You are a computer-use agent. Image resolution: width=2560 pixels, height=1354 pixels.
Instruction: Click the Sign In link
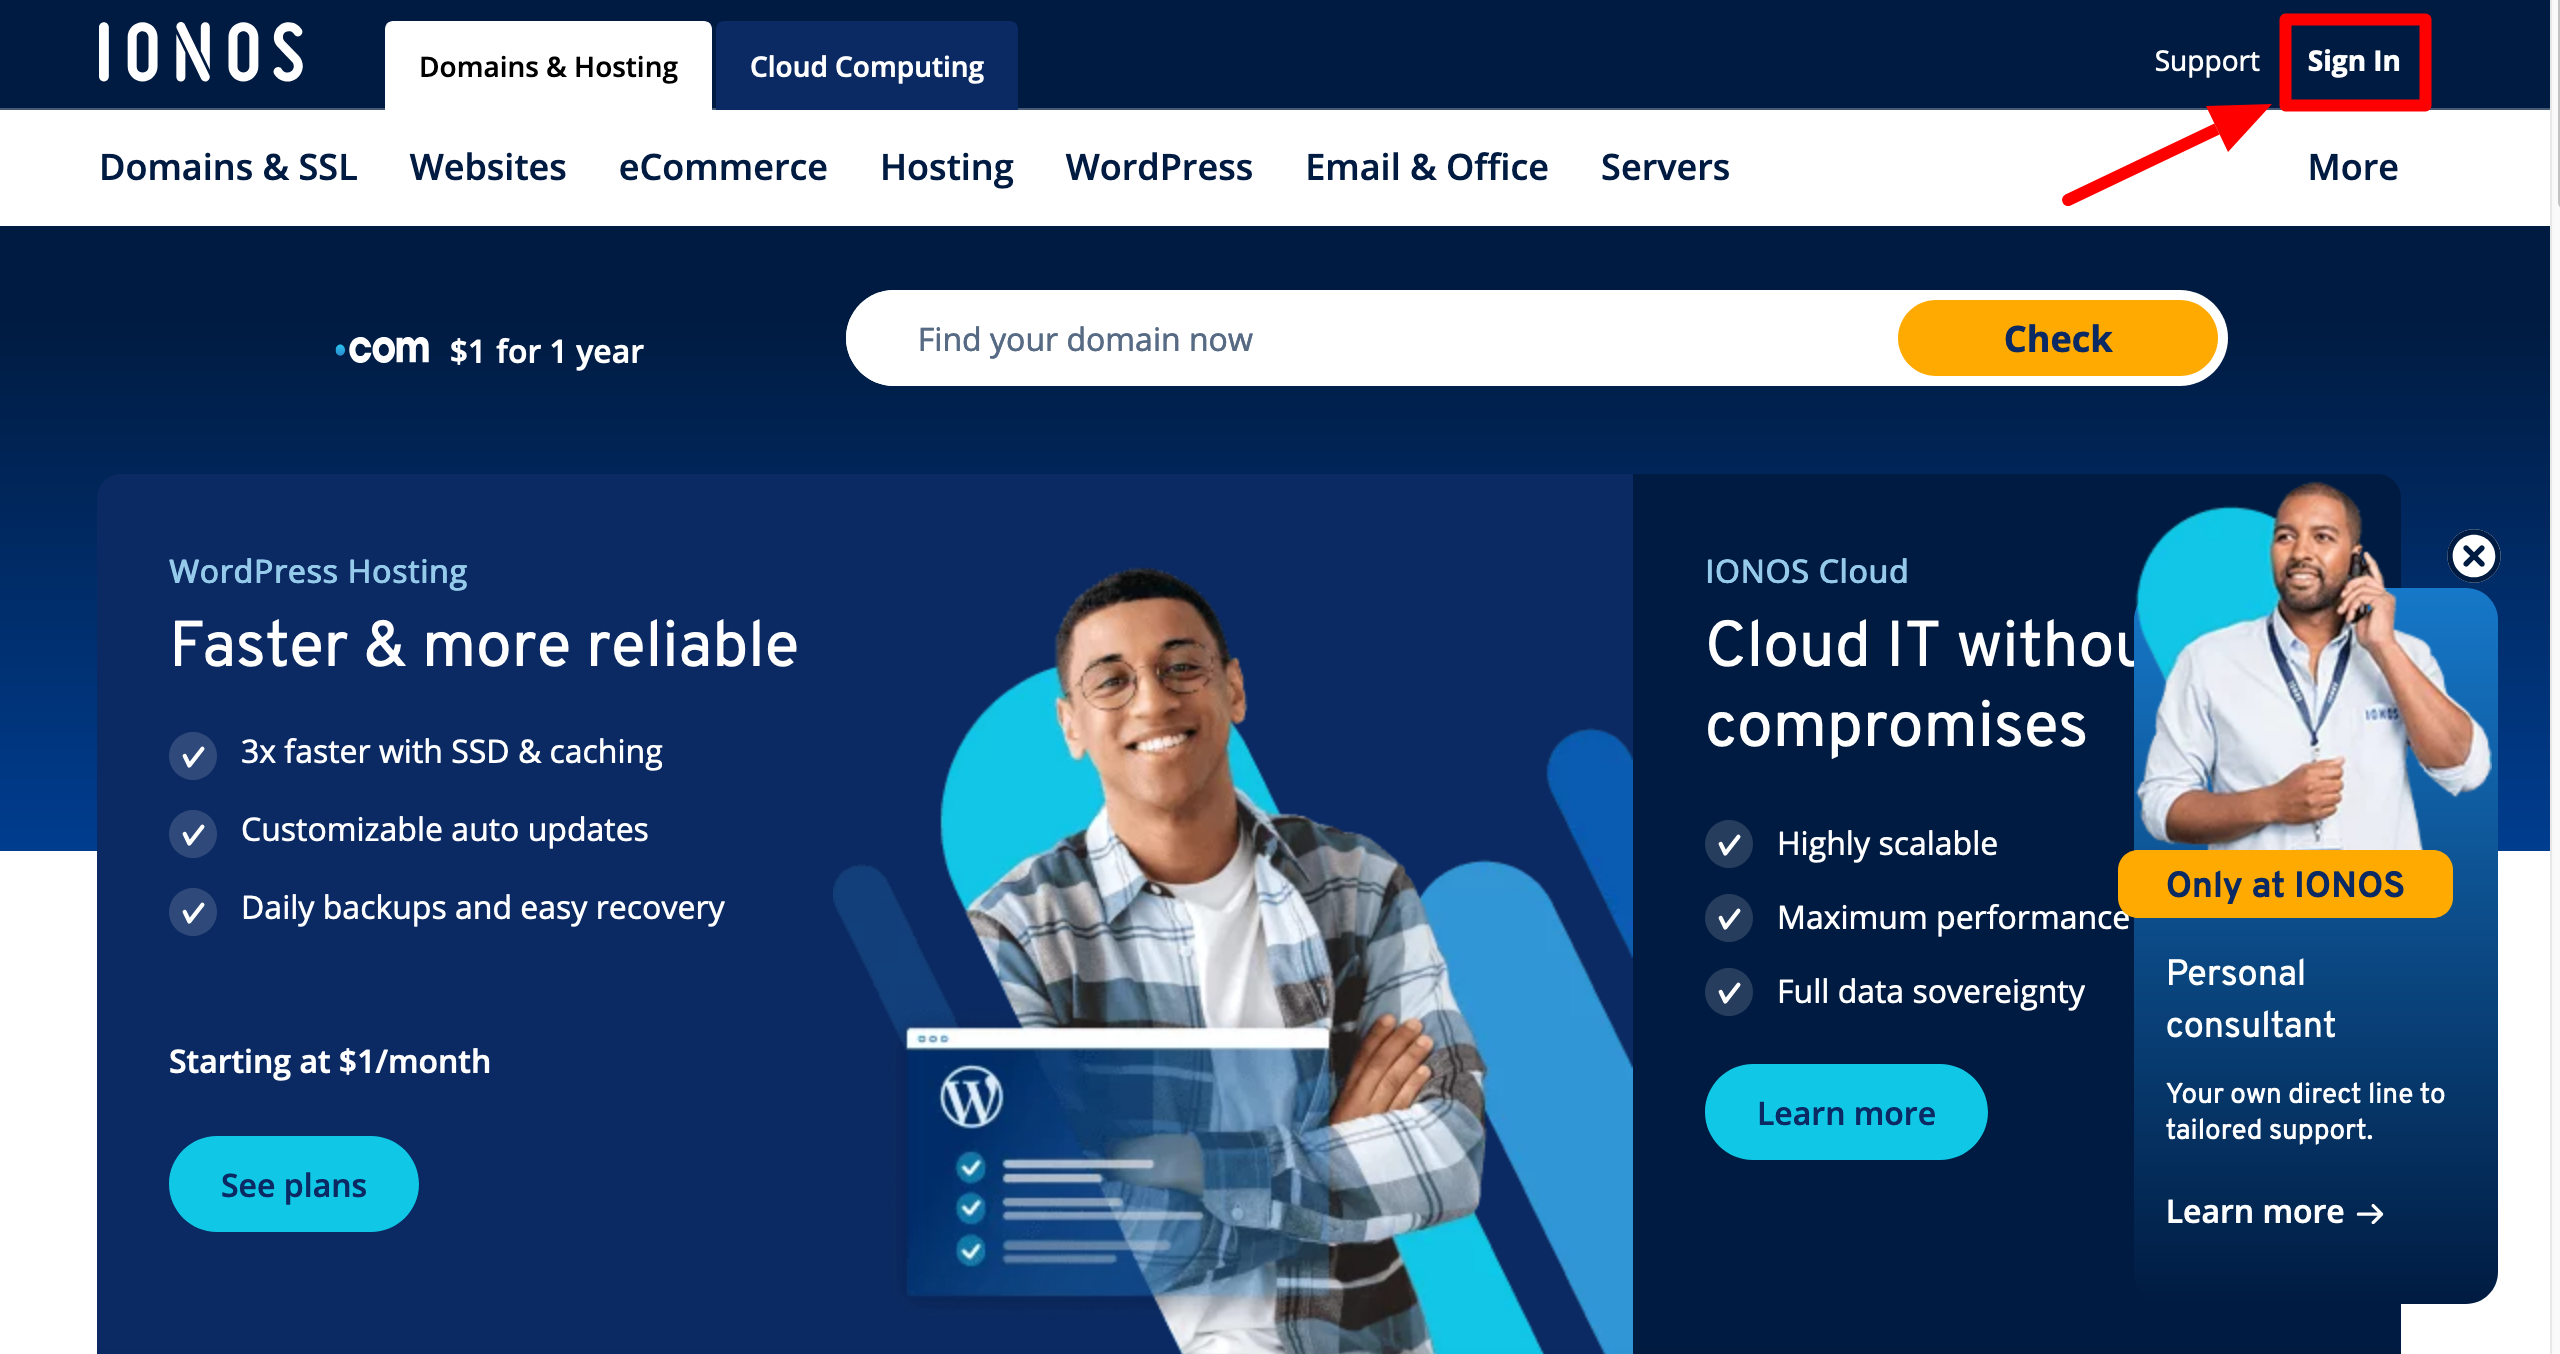[x=2353, y=61]
